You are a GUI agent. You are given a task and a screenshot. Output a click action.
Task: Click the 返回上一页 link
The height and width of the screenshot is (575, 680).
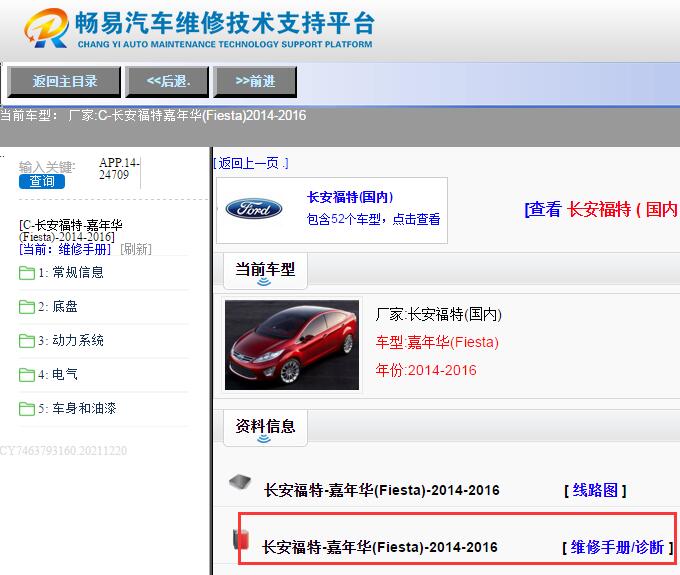click(x=251, y=163)
